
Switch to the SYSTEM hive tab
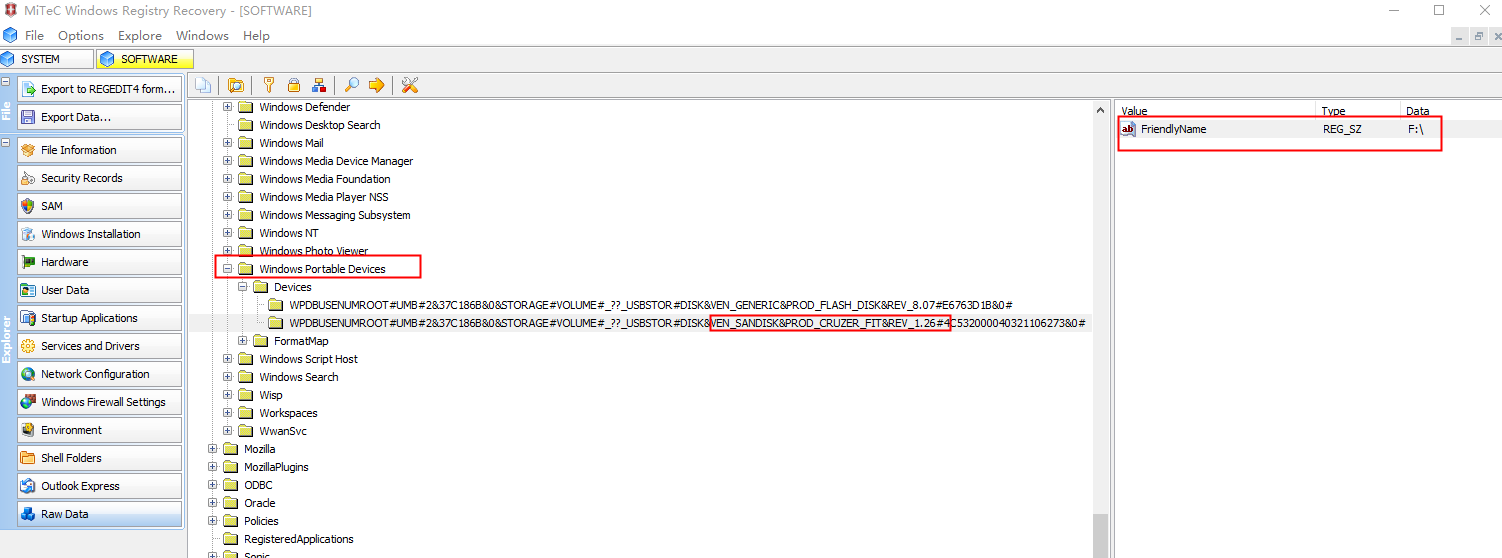47,59
